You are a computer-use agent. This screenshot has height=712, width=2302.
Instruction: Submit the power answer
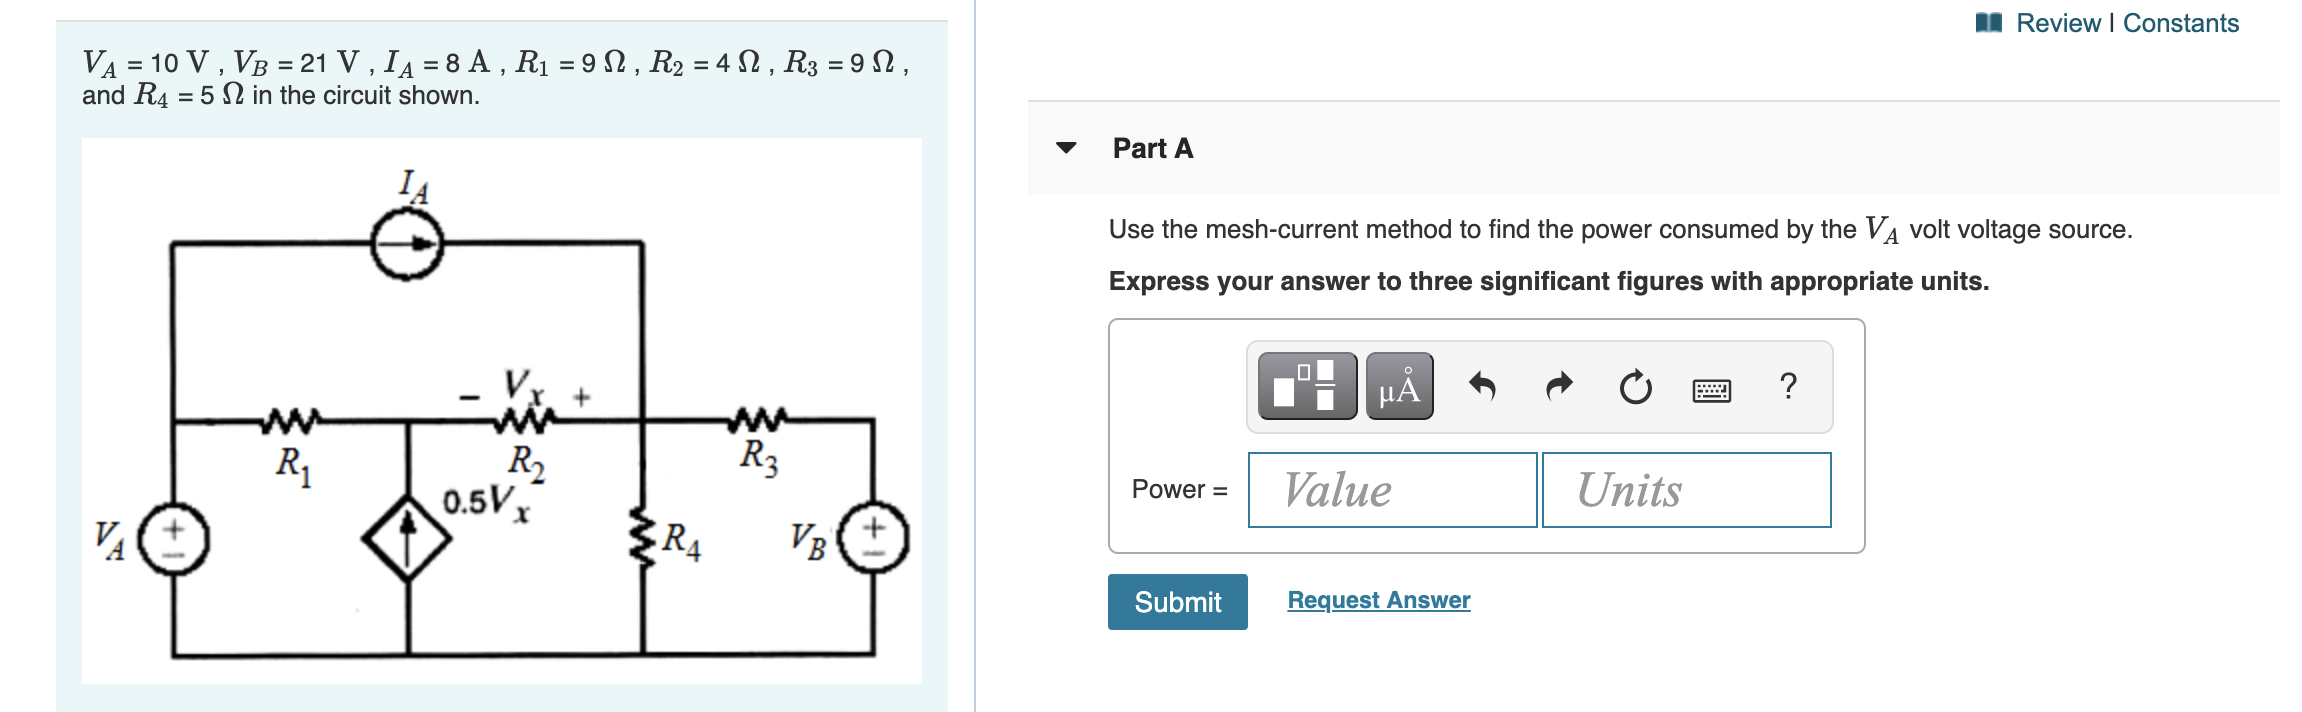(1177, 602)
